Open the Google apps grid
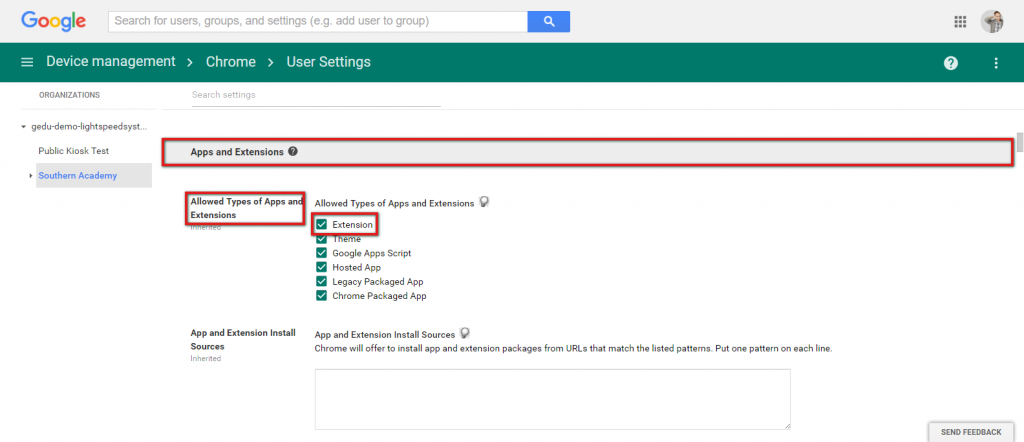Image resolution: width=1024 pixels, height=442 pixels. [959, 22]
